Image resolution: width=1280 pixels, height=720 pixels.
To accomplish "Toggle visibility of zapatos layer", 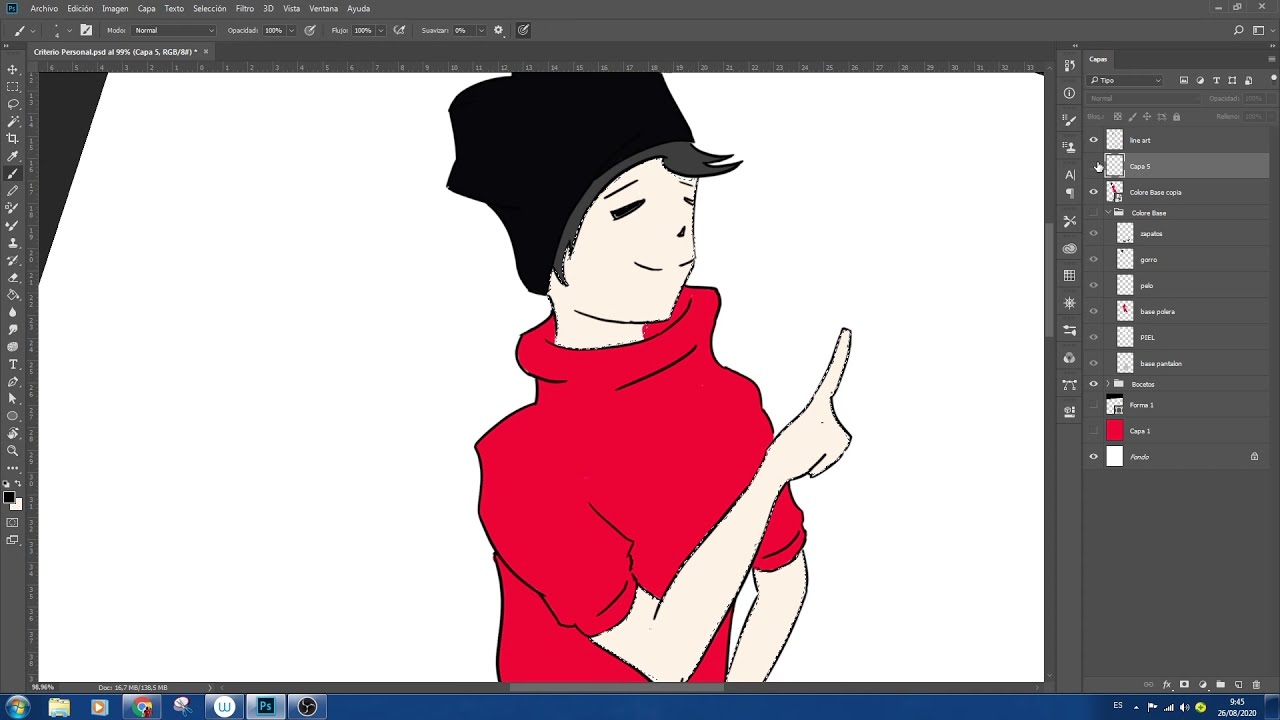I will (x=1093, y=234).
